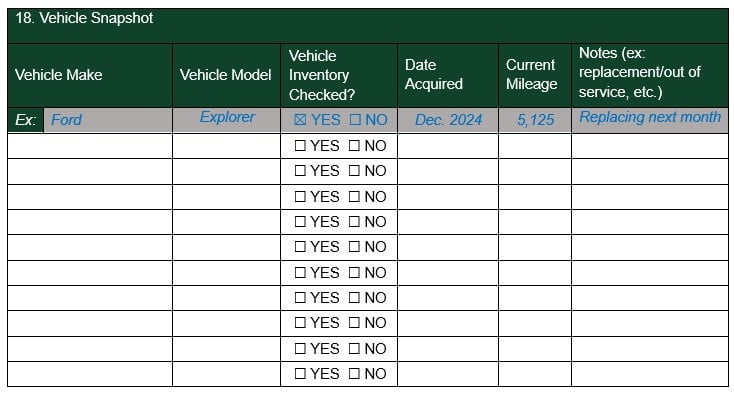The width and height of the screenshot is (734, 397).
Task: Click the first blank Notes cell
Action: (650, 146)
